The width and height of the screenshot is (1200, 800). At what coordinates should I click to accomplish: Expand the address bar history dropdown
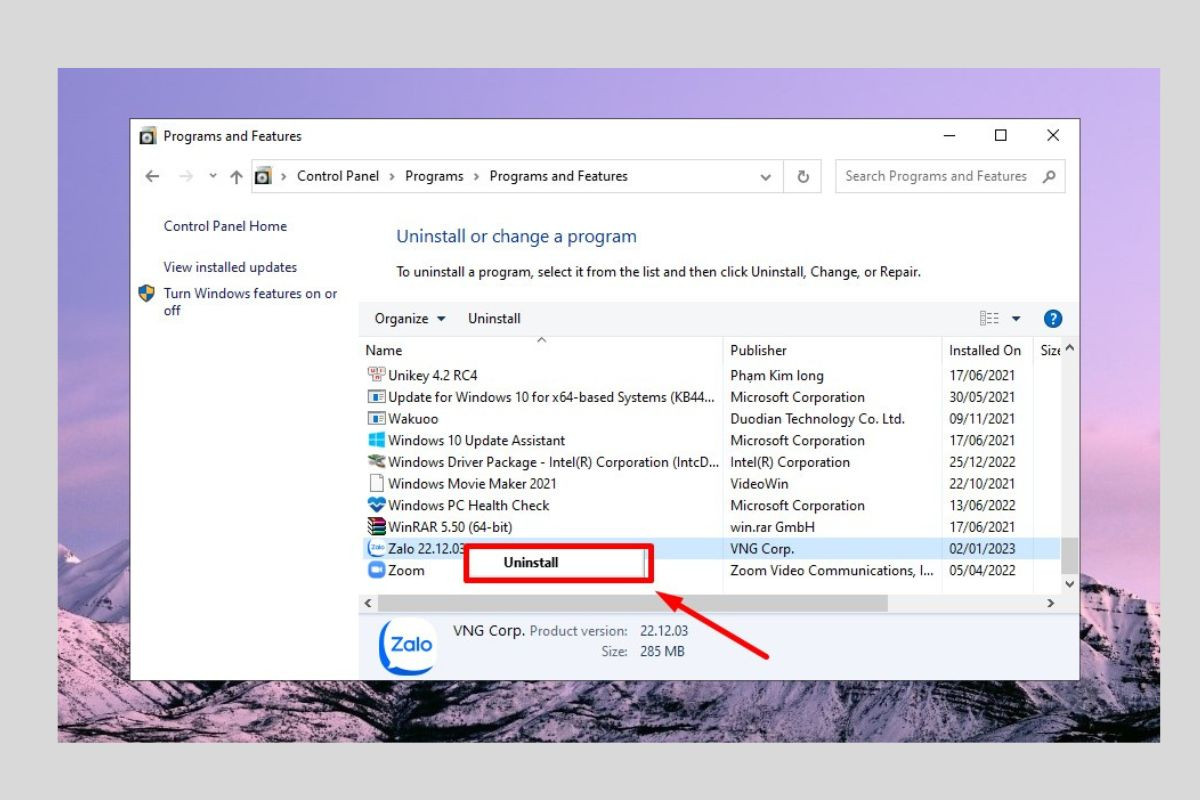pos(766,177)
